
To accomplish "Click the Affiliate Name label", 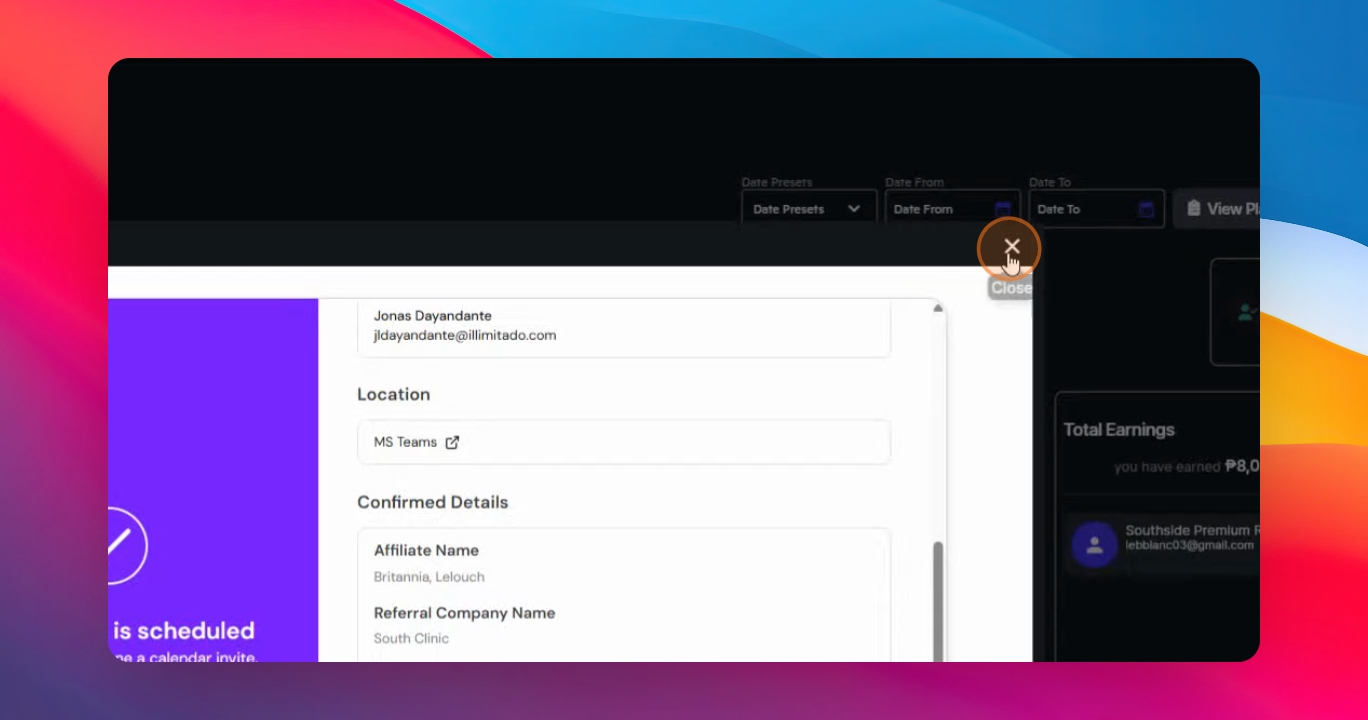I will click(426, 550).
